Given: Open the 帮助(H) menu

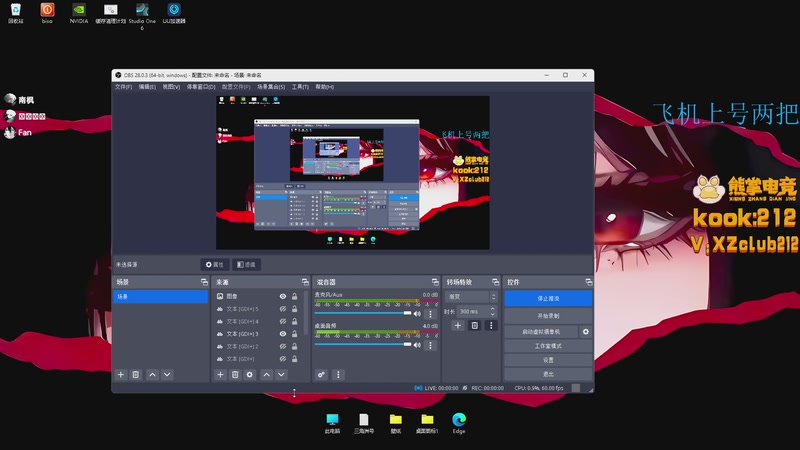Looking at the screenshot, I should [324, 87].
